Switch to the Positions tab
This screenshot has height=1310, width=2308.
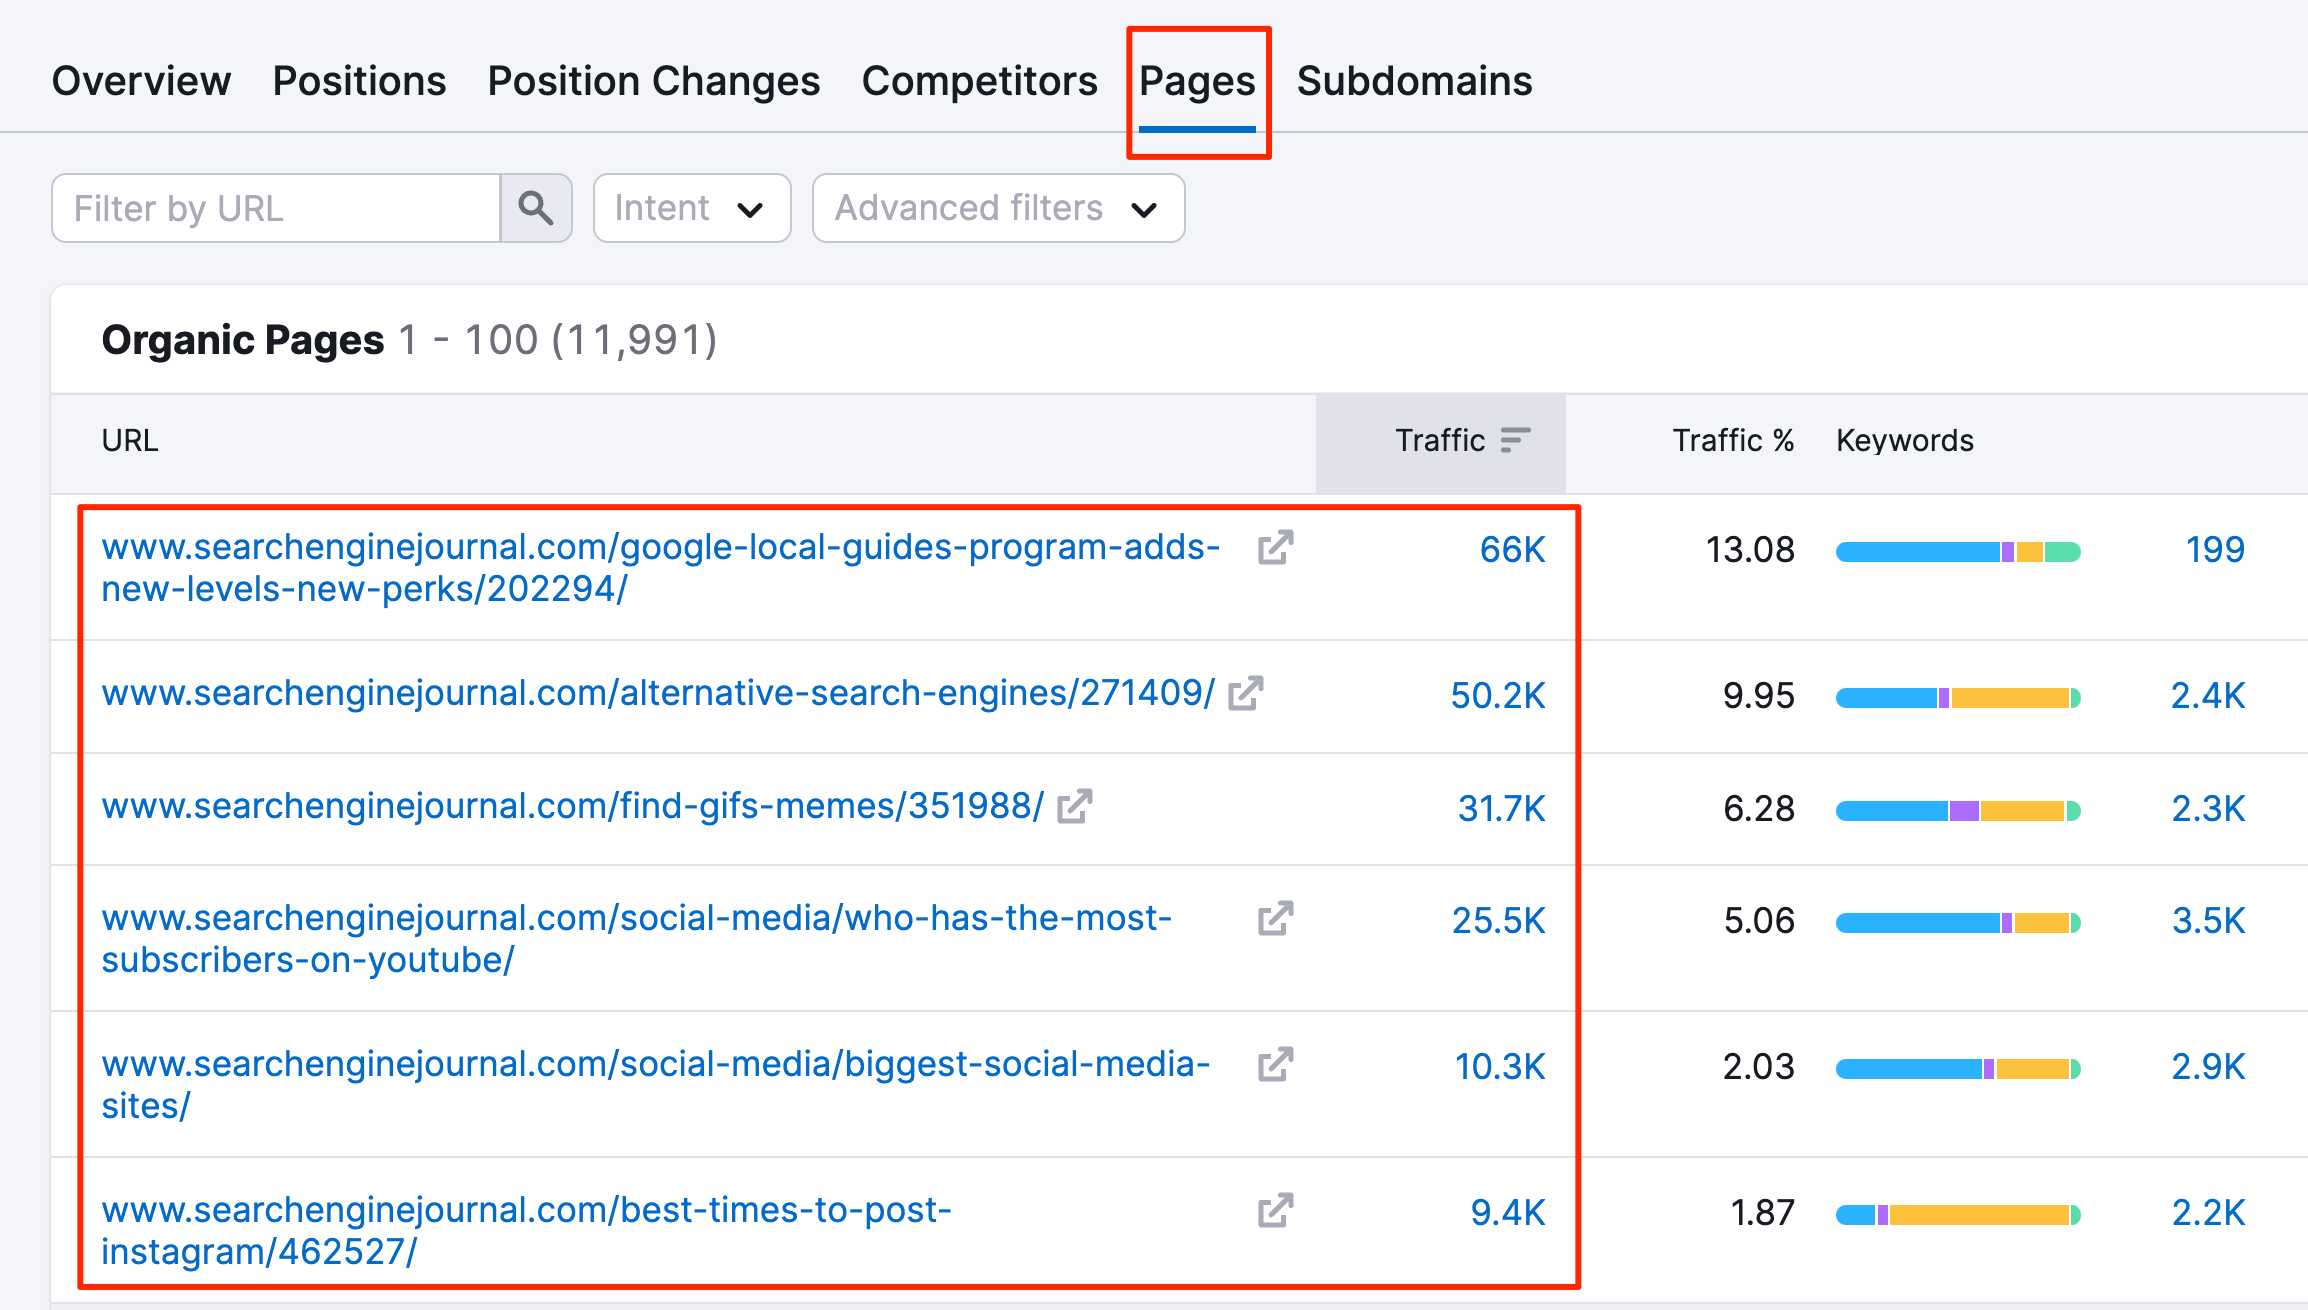[359, 81]
